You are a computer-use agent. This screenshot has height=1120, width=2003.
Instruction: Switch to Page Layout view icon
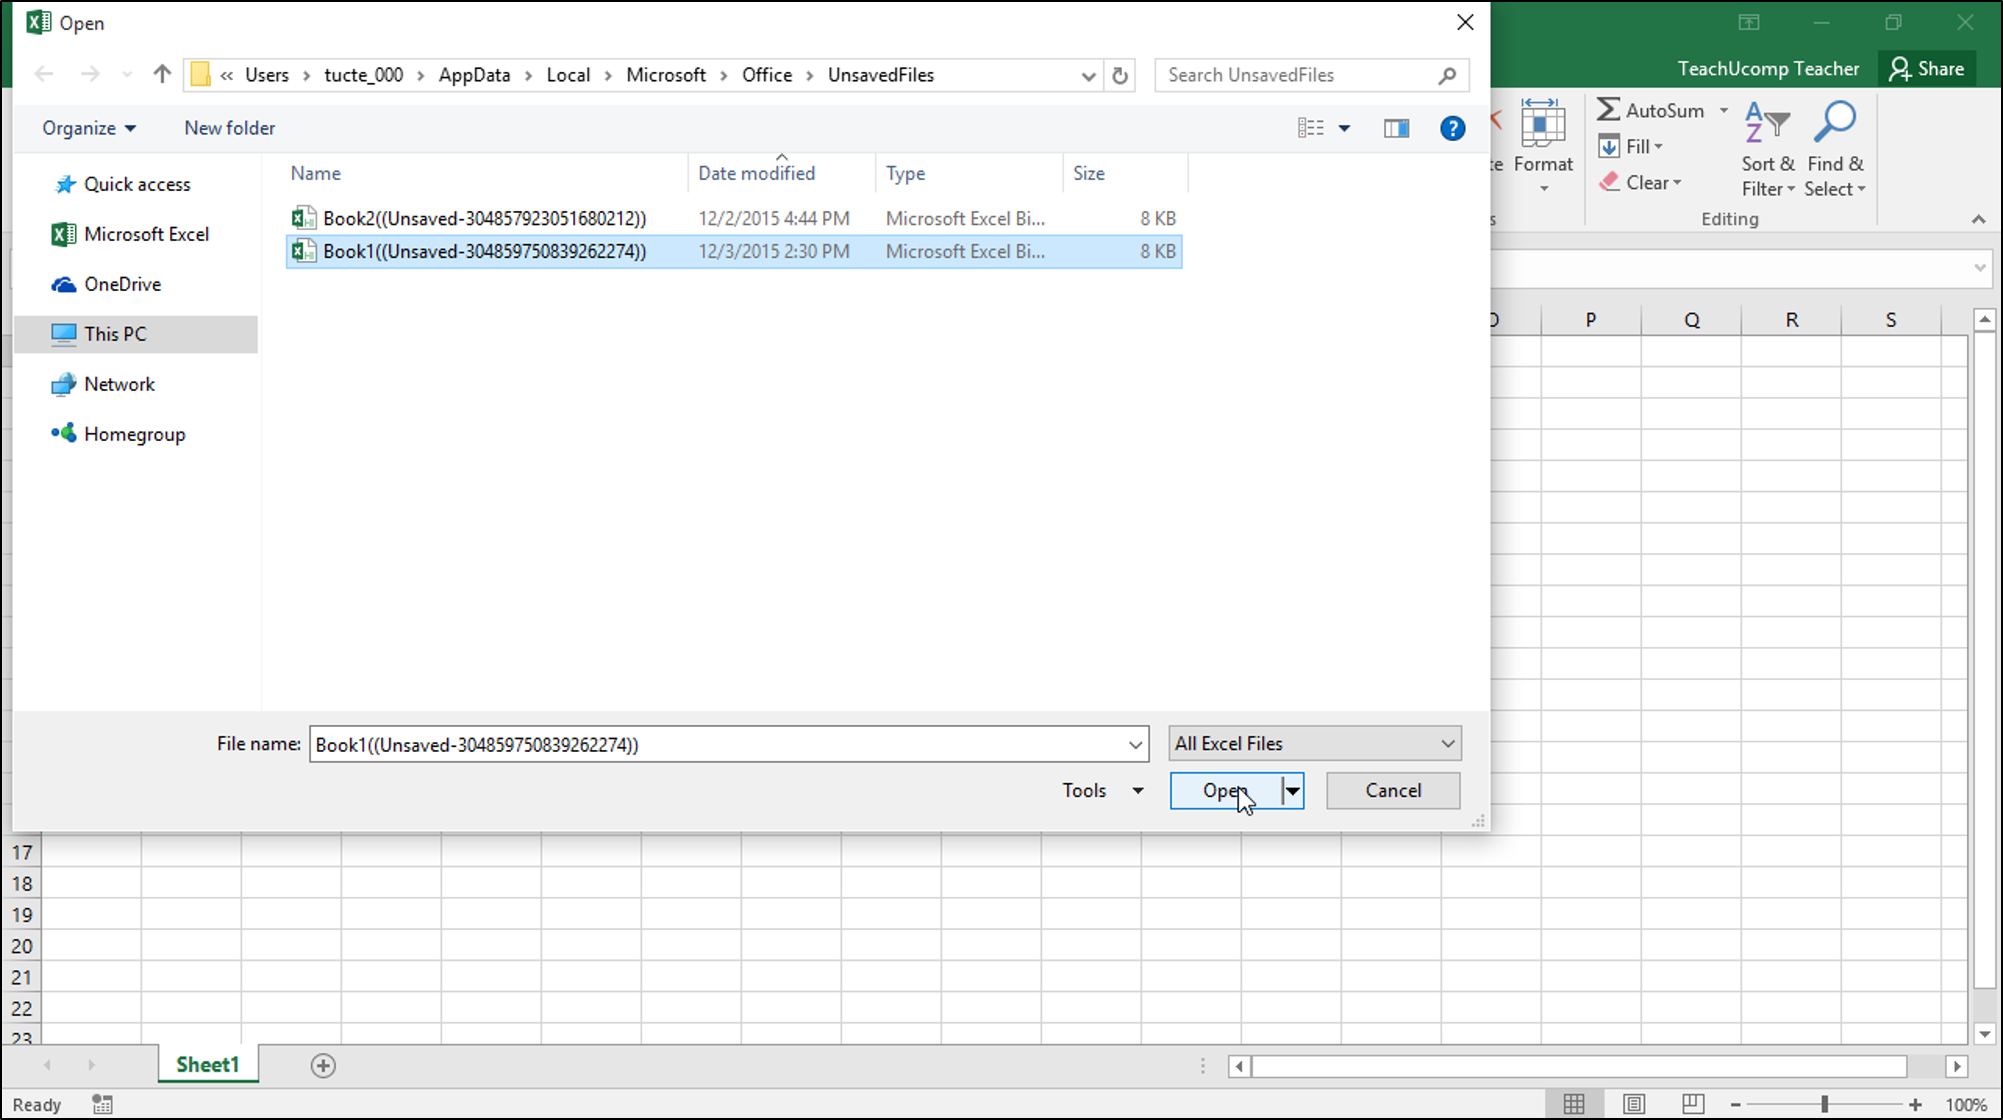[x=1634, y=1104]
